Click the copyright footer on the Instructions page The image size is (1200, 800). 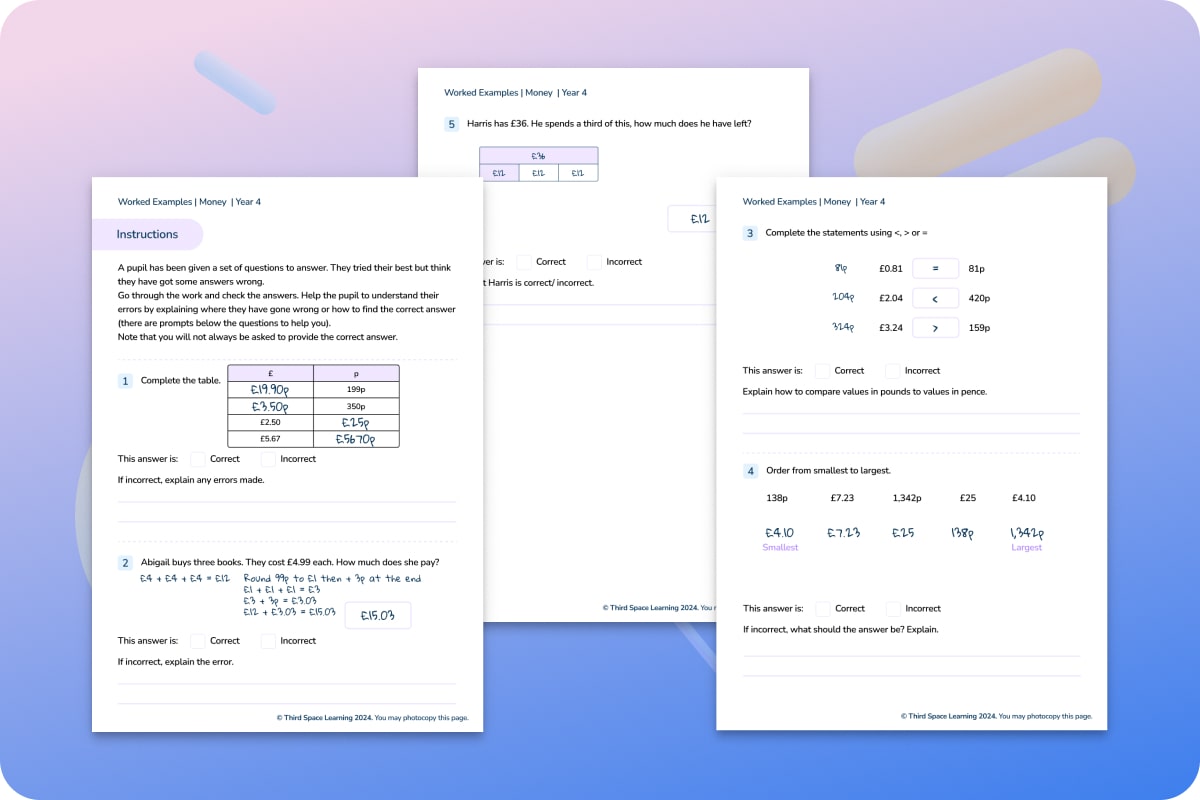coord(372,718)
